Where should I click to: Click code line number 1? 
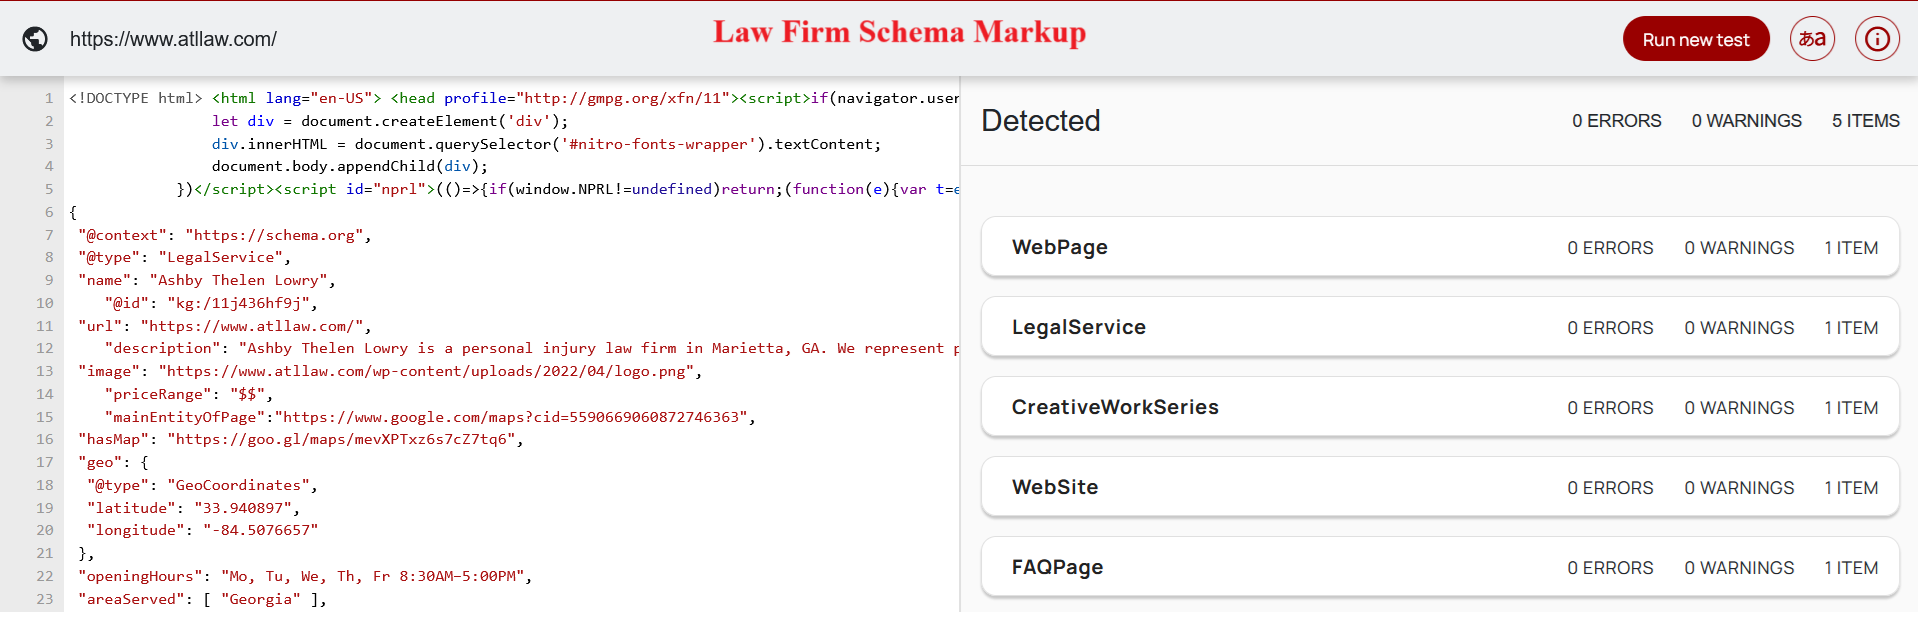pyautogui.click(x=48, y=98)
